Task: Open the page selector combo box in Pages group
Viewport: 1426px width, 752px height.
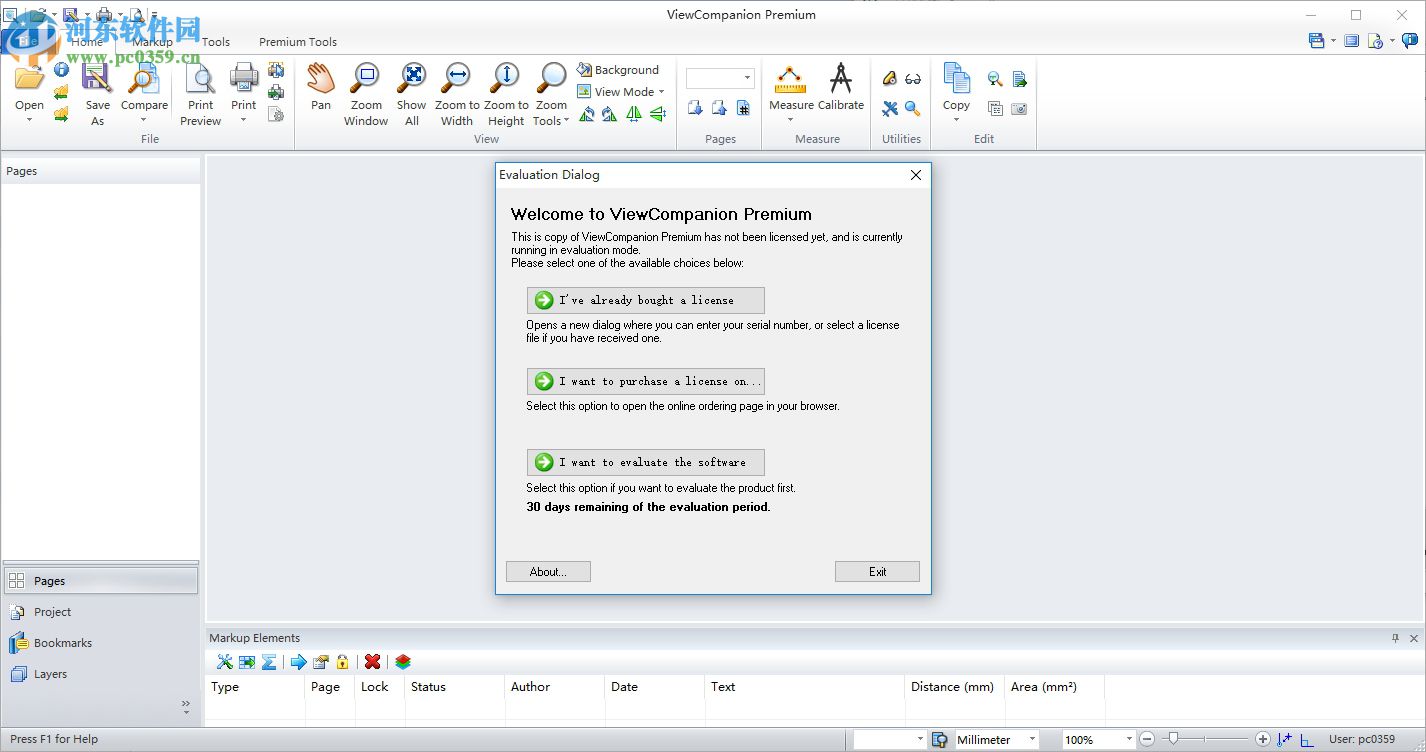Action: (x=720, y=78)
